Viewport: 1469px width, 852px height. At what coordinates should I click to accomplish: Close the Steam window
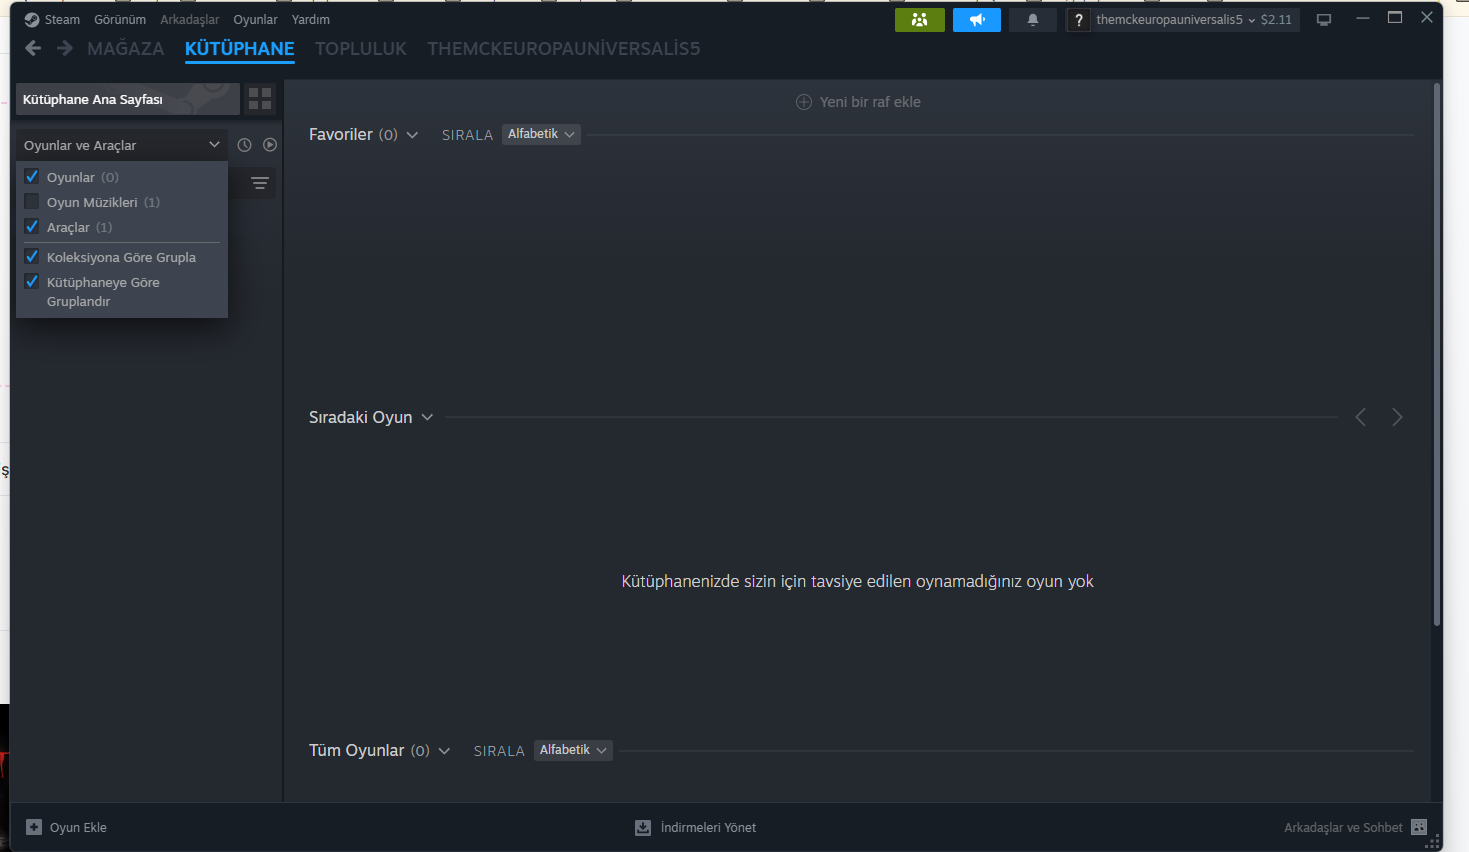coord(1427,18)
